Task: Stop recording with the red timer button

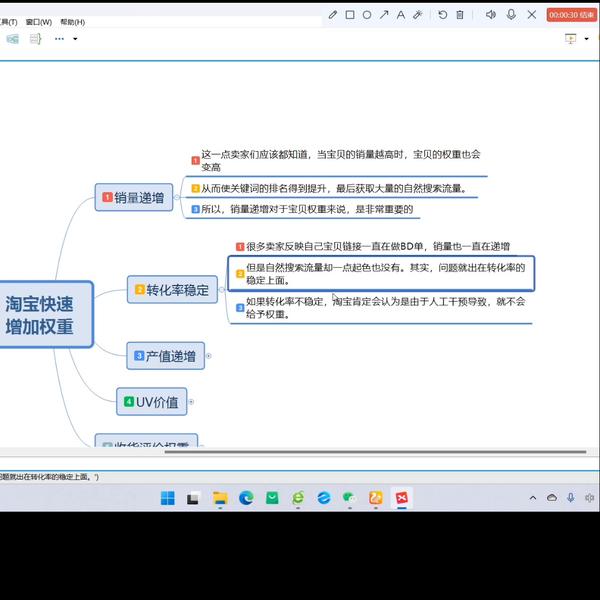Action: tap(571, 15)
